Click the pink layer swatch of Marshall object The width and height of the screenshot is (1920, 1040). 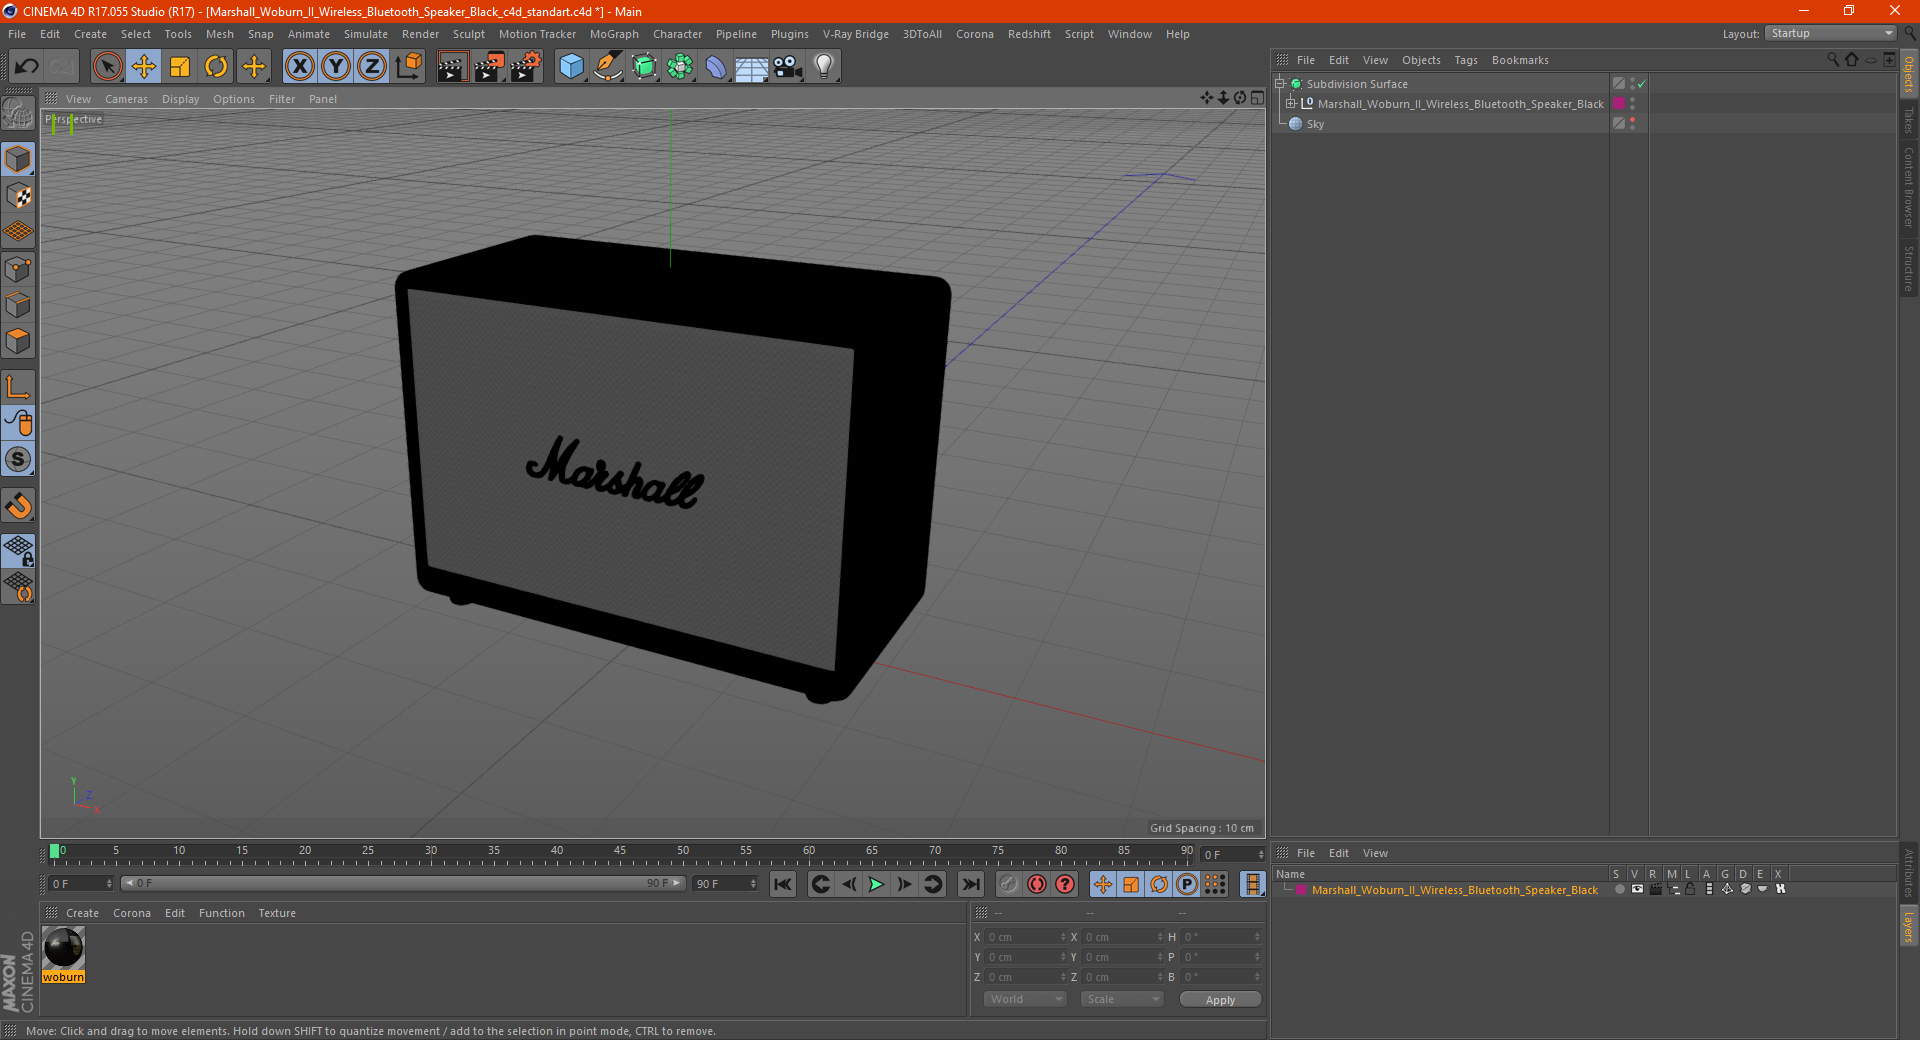tap(1619, 104)
